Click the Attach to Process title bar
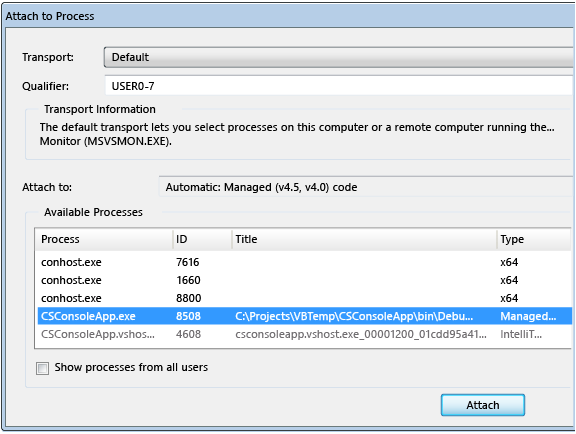576x434 pixels. [x=289, y=16]
